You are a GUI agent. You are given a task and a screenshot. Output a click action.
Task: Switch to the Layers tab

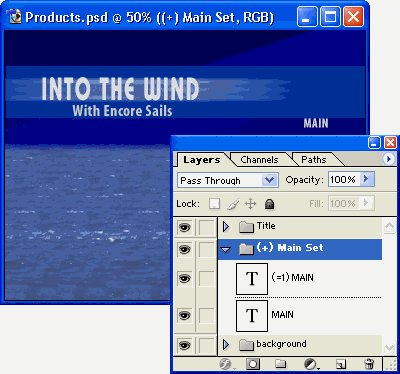(x=202, y=160)
